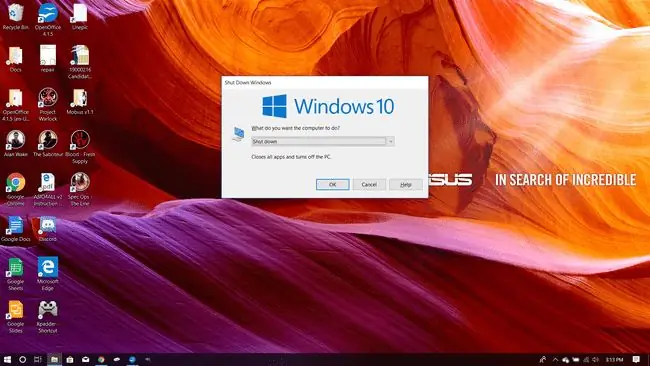
Task: Open the Action Center notifications icon
Action: (636, 359)
